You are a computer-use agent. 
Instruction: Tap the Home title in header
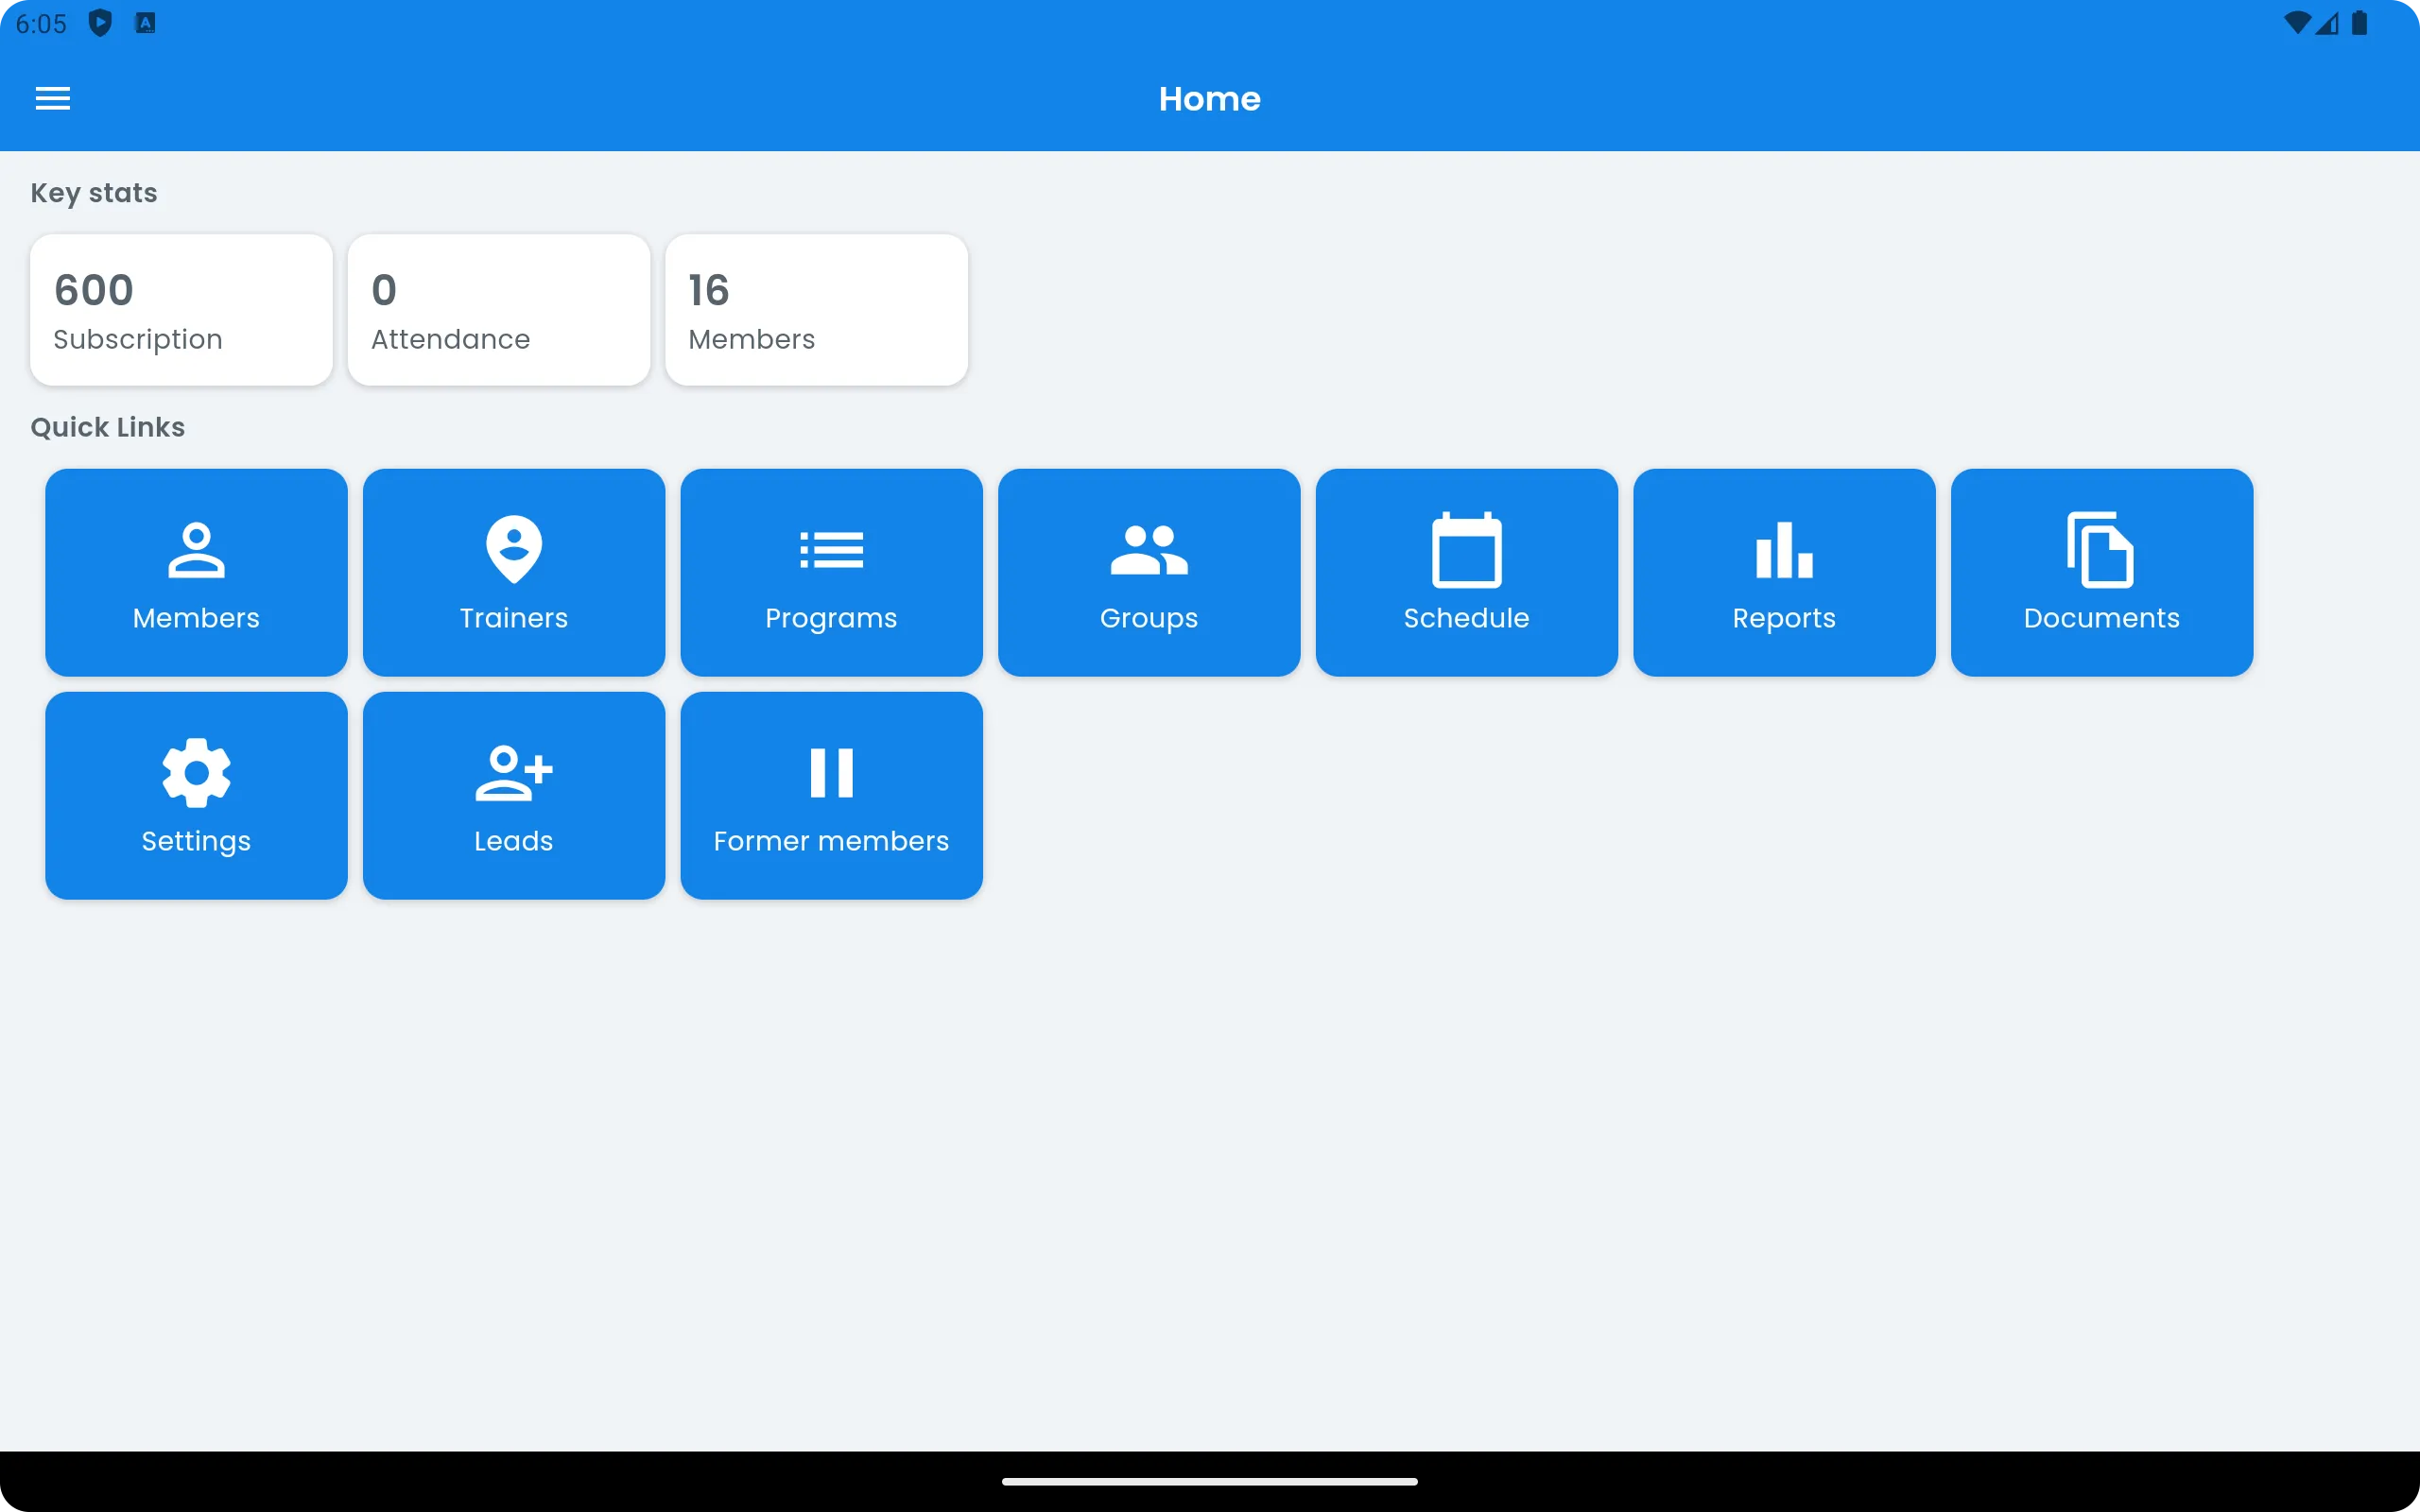1210,98
